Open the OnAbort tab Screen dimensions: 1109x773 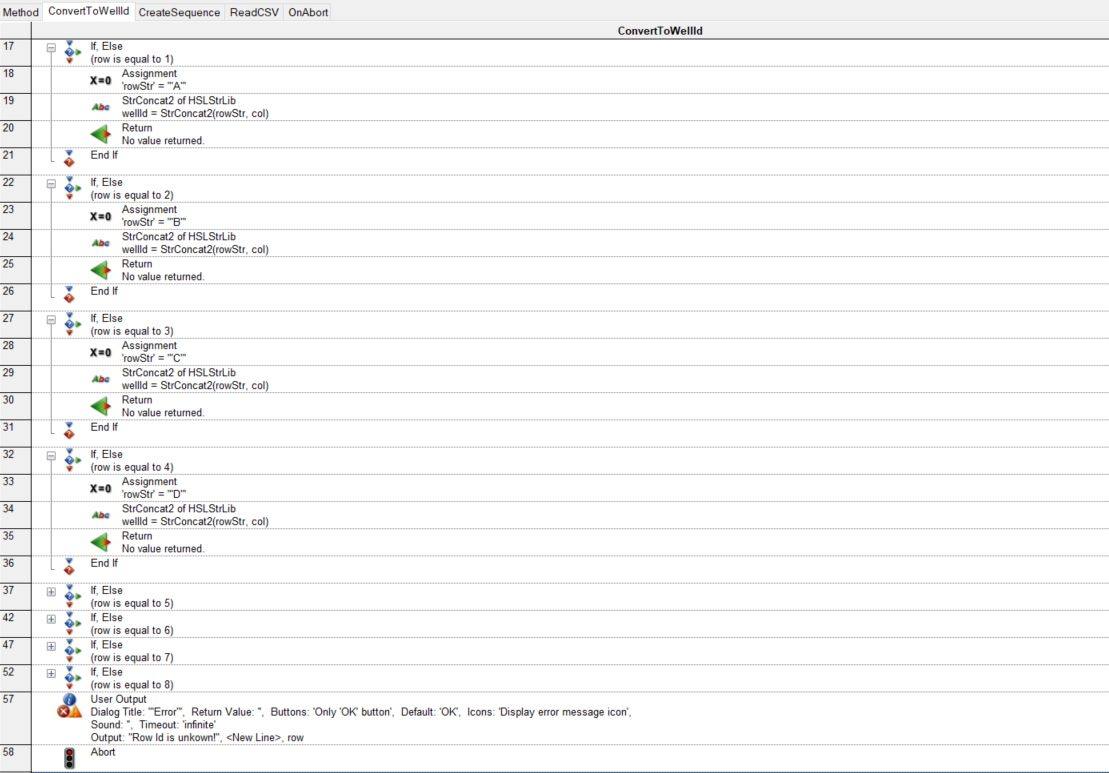[x=307, y=12]
